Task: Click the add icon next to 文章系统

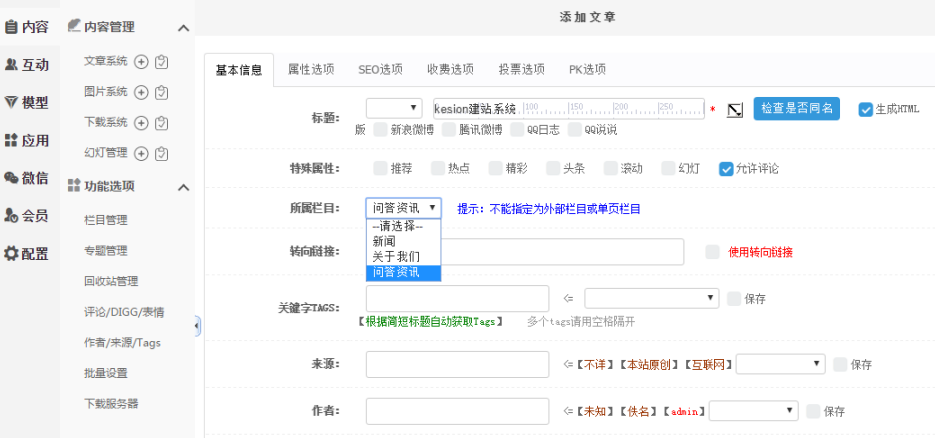Action: [x=141, y=62]
